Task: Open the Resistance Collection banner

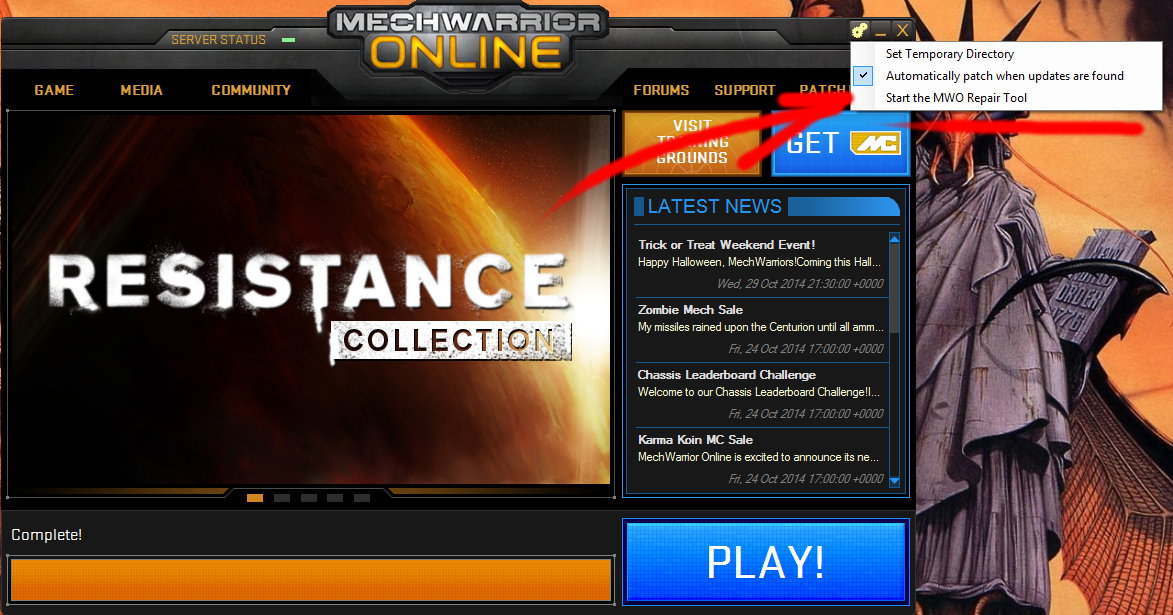Action: coord(309,299)
